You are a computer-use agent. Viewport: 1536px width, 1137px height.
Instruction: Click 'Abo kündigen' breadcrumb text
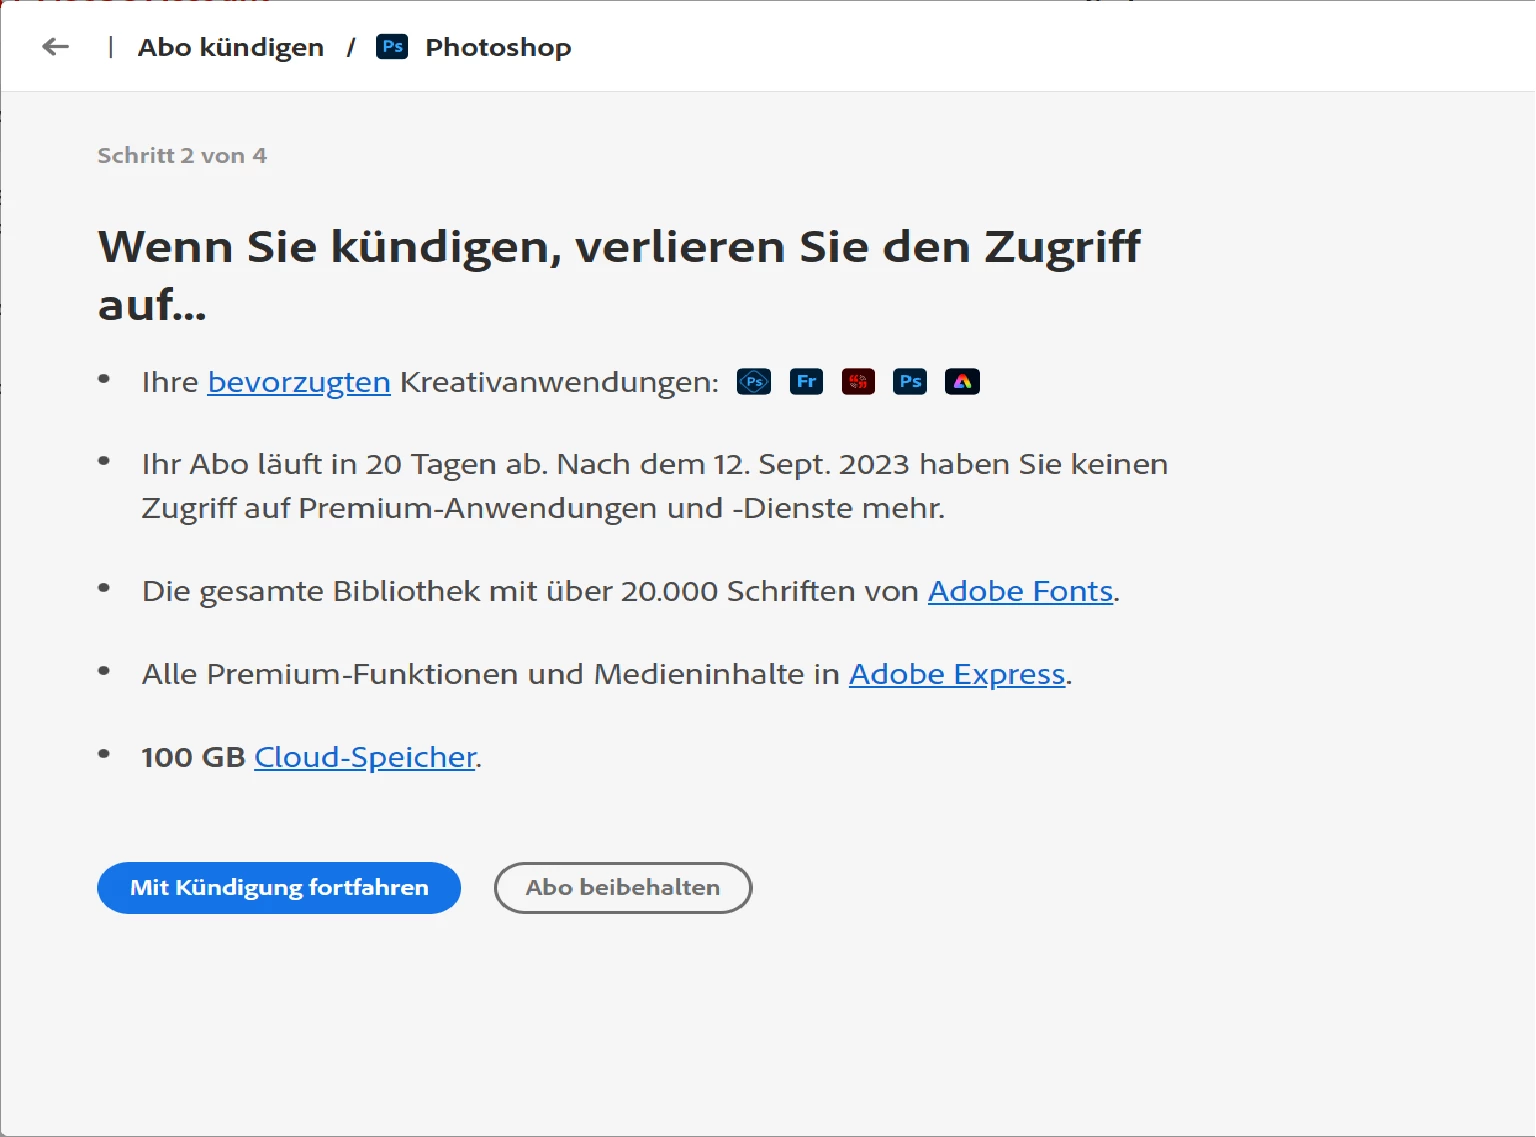(x=231, y=47)
